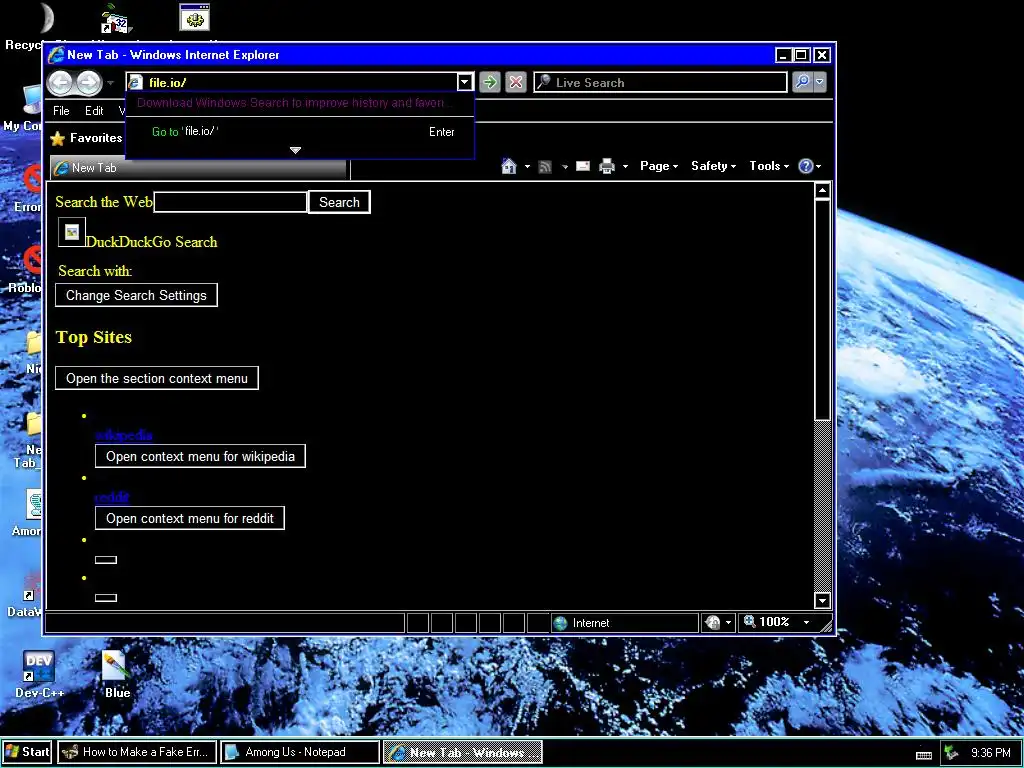Click the Print icon
The height and width of the screenshot is (768, 1024).
(607, 166)
